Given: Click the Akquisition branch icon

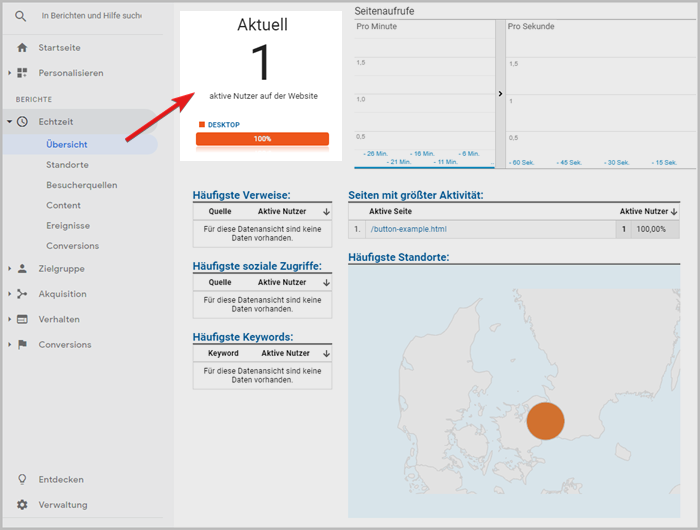Looking at the screenshot, I should (x=22, y=294).
